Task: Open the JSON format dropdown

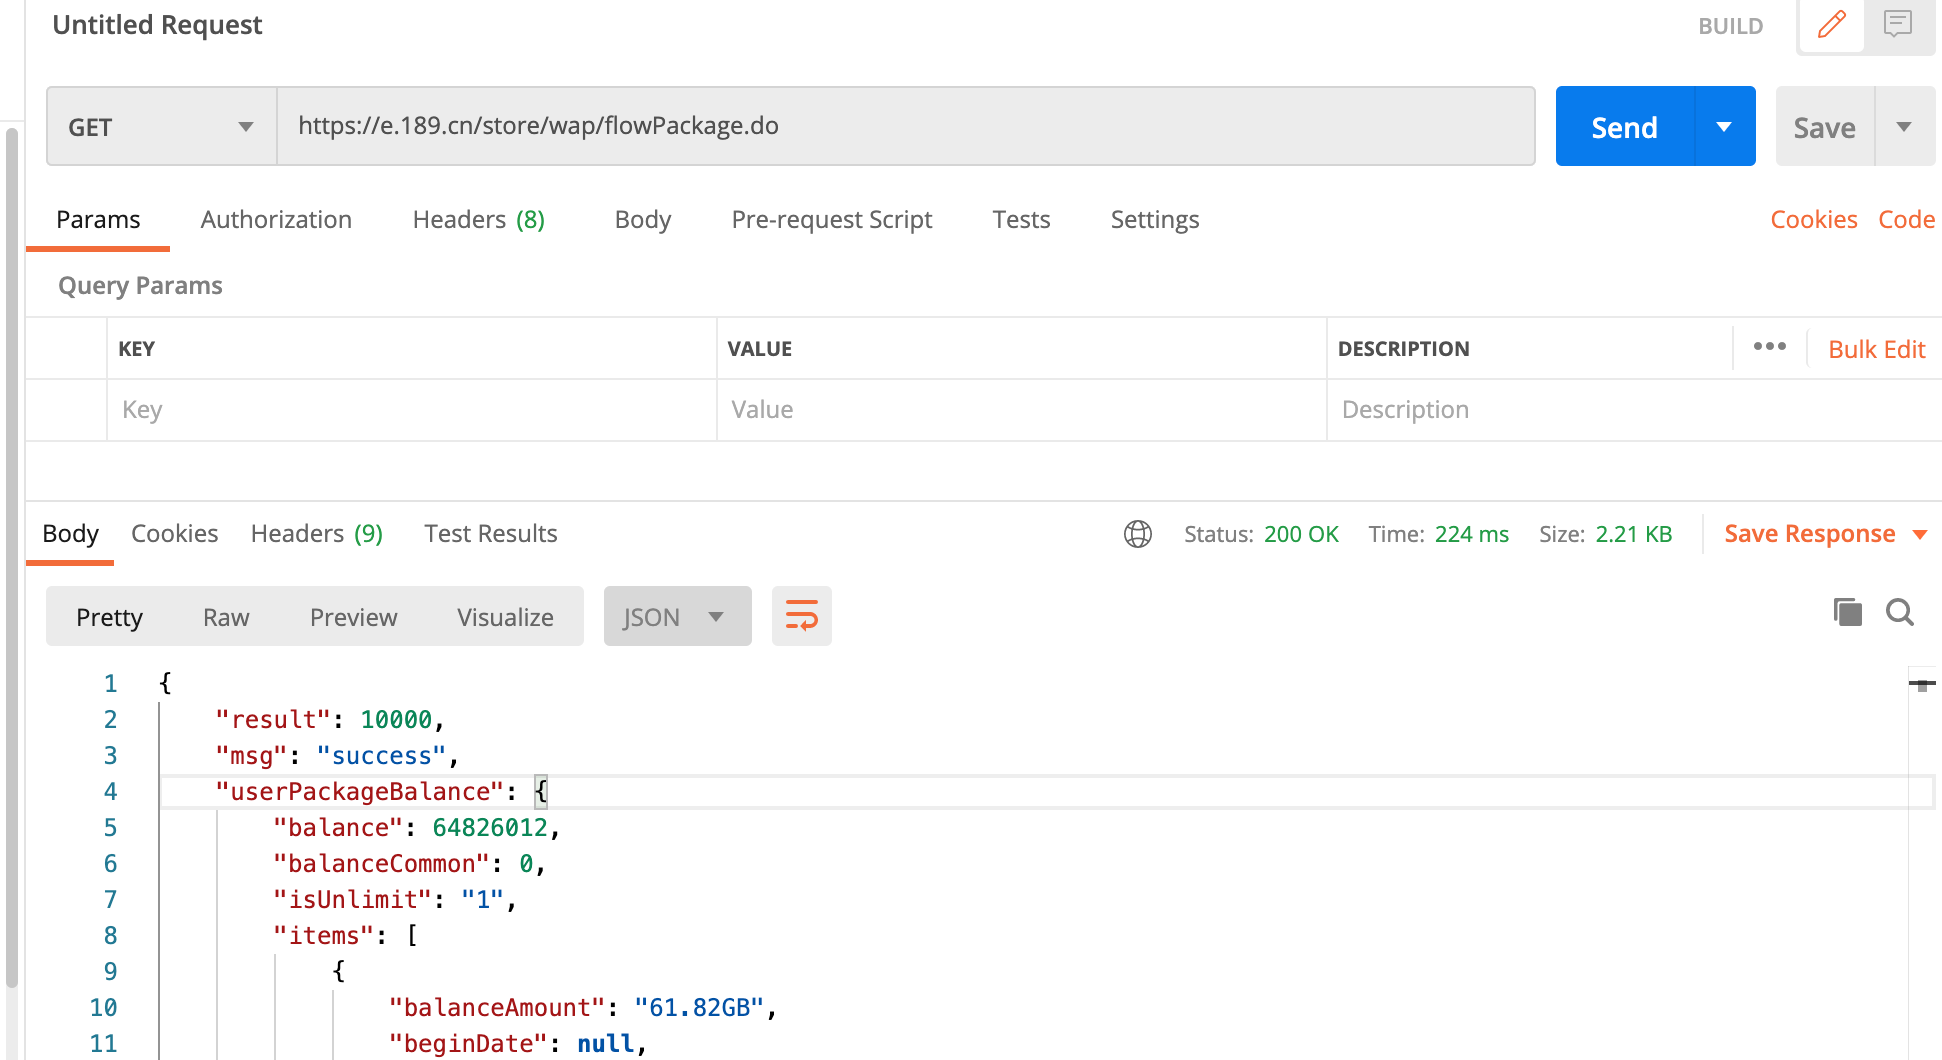Action: tap(677, 616)
